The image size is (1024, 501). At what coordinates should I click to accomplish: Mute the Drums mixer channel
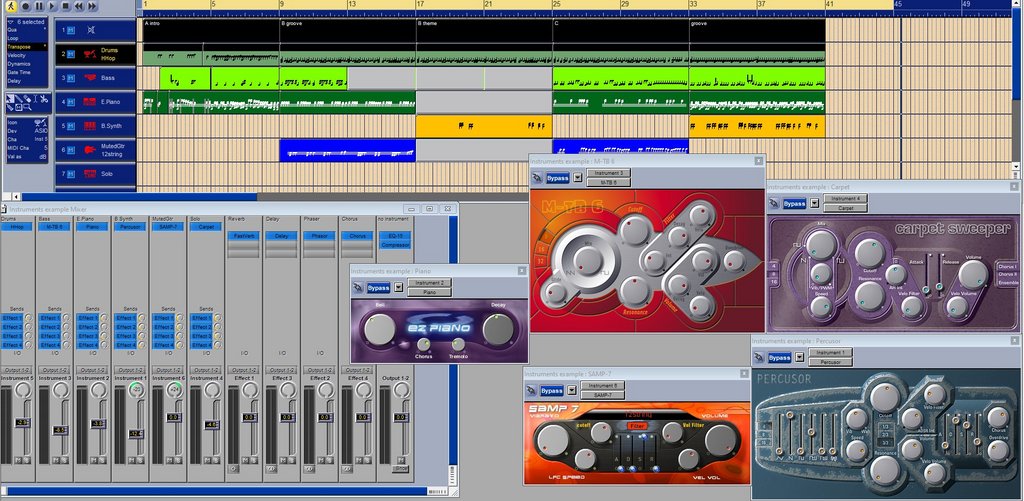tap(19, 461)
